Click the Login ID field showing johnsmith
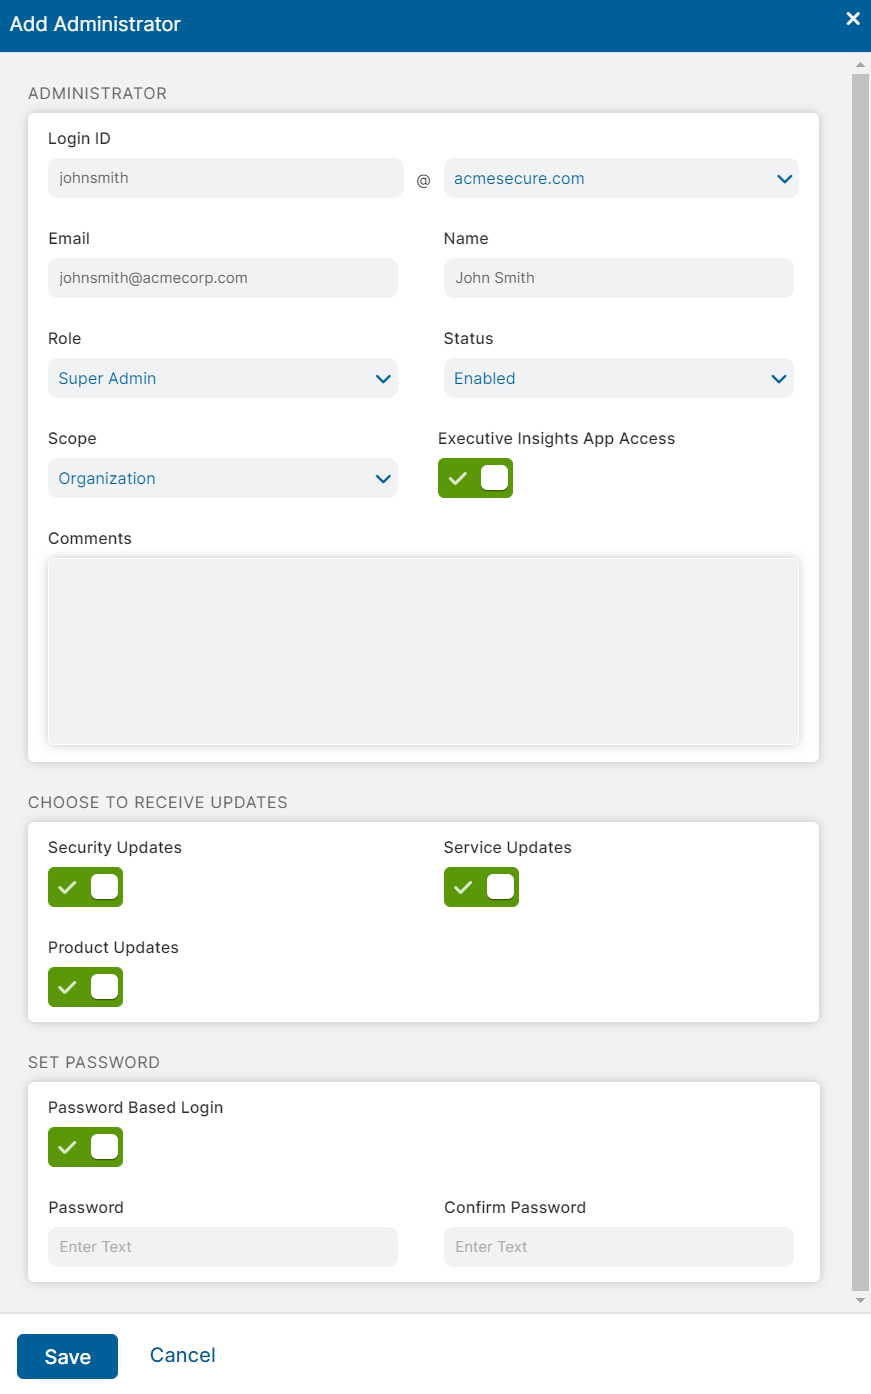This screenshot has height=1394, width=871. click(225, 178)
